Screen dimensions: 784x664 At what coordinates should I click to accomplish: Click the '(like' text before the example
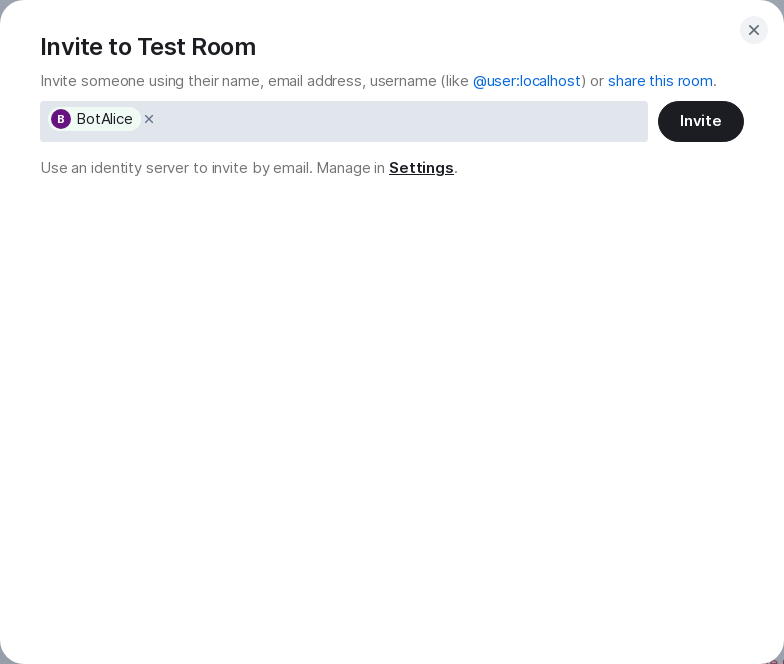[x=455, y=81]
